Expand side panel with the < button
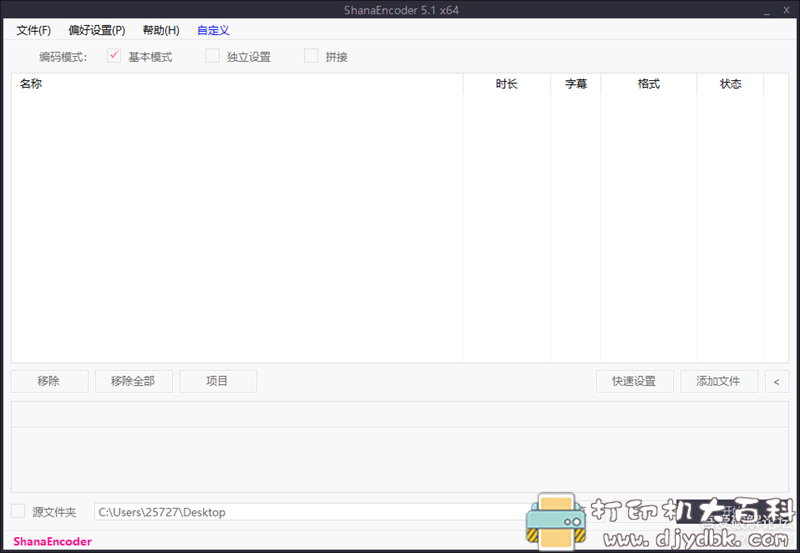Viewport: 800px width, 553px height. pyautogui.click(x=777, y=381)
